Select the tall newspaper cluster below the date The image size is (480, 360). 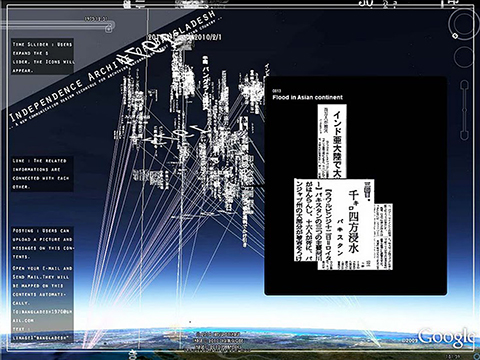pyautogui.click(x=182, y=74)
